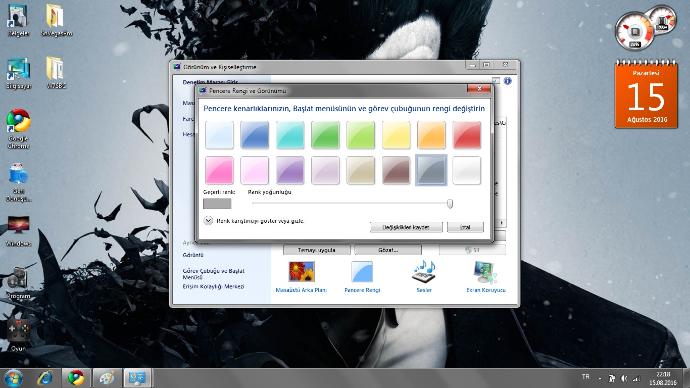Expand the Renk karıştırıcıyı göster veya gizle chevron

click(x=208, y=220)
